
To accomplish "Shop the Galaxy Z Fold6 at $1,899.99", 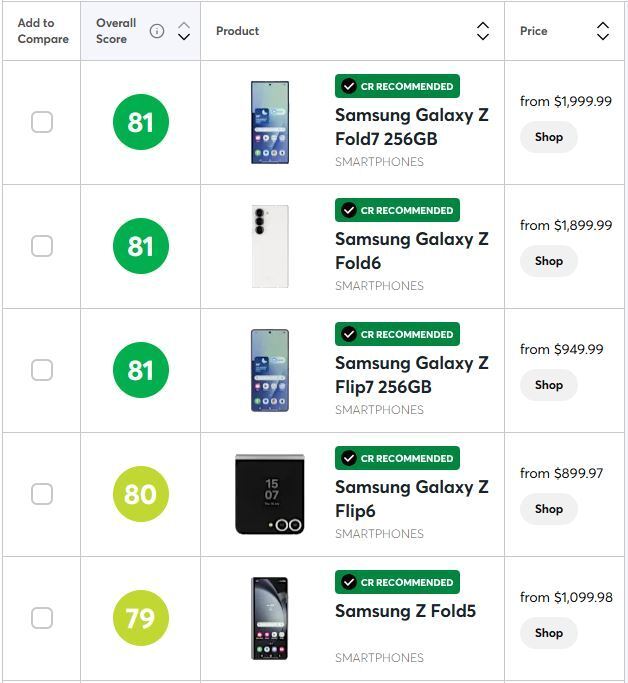I will point(548,261).
